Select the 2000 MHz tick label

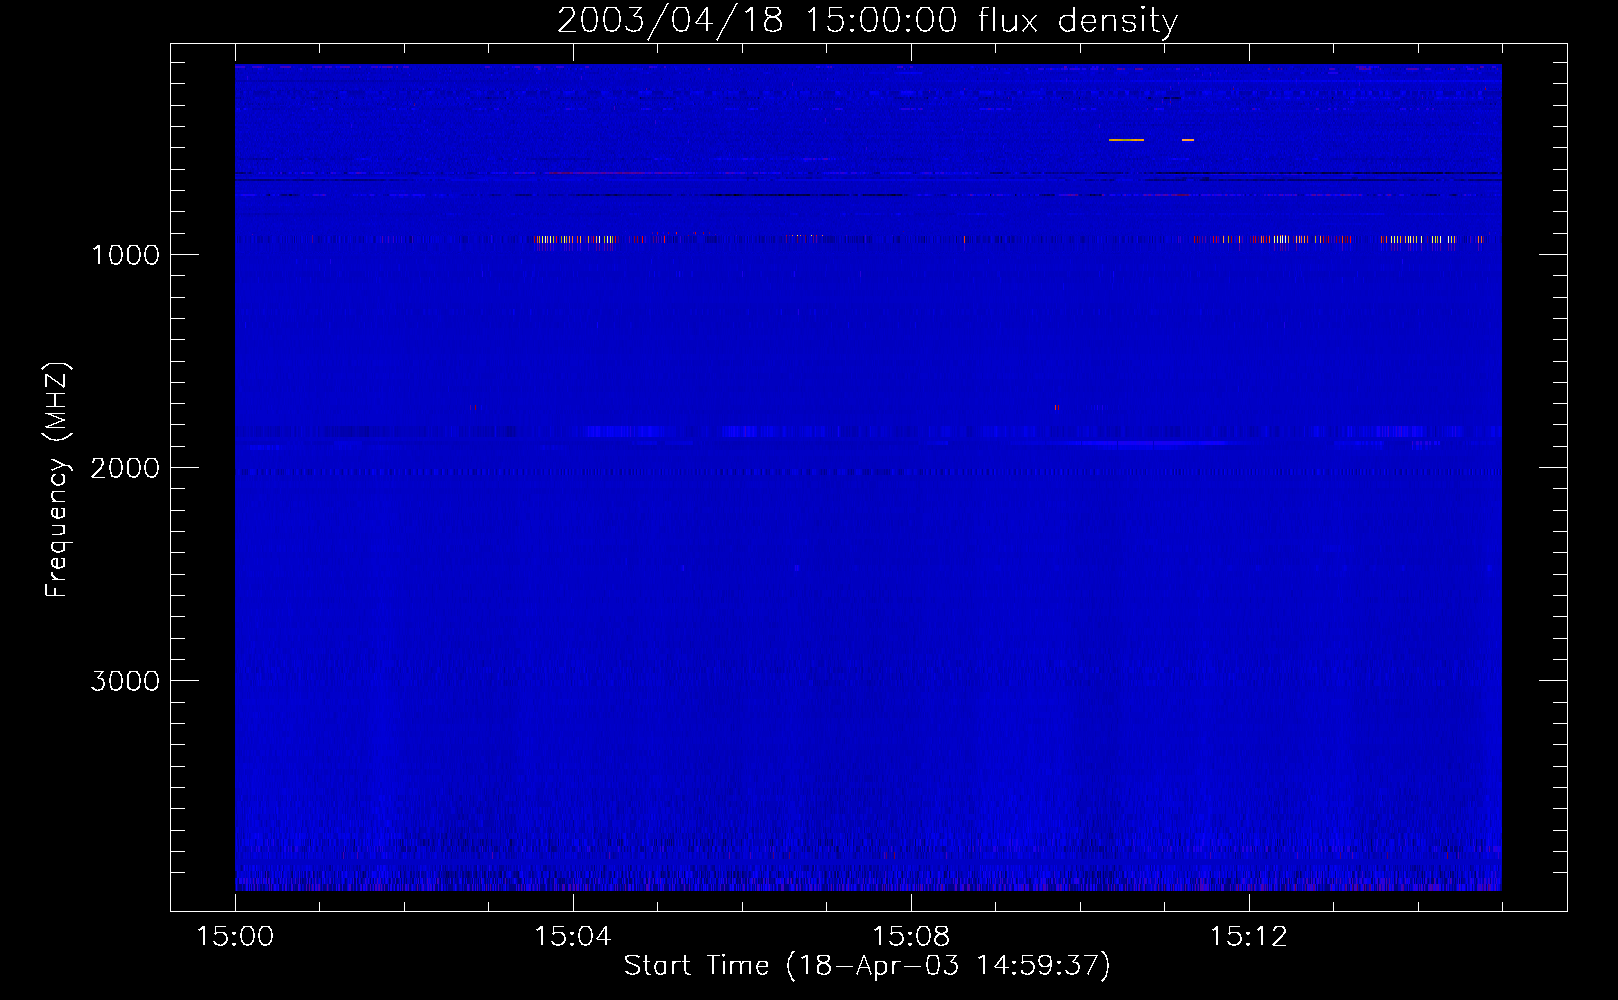125,468
